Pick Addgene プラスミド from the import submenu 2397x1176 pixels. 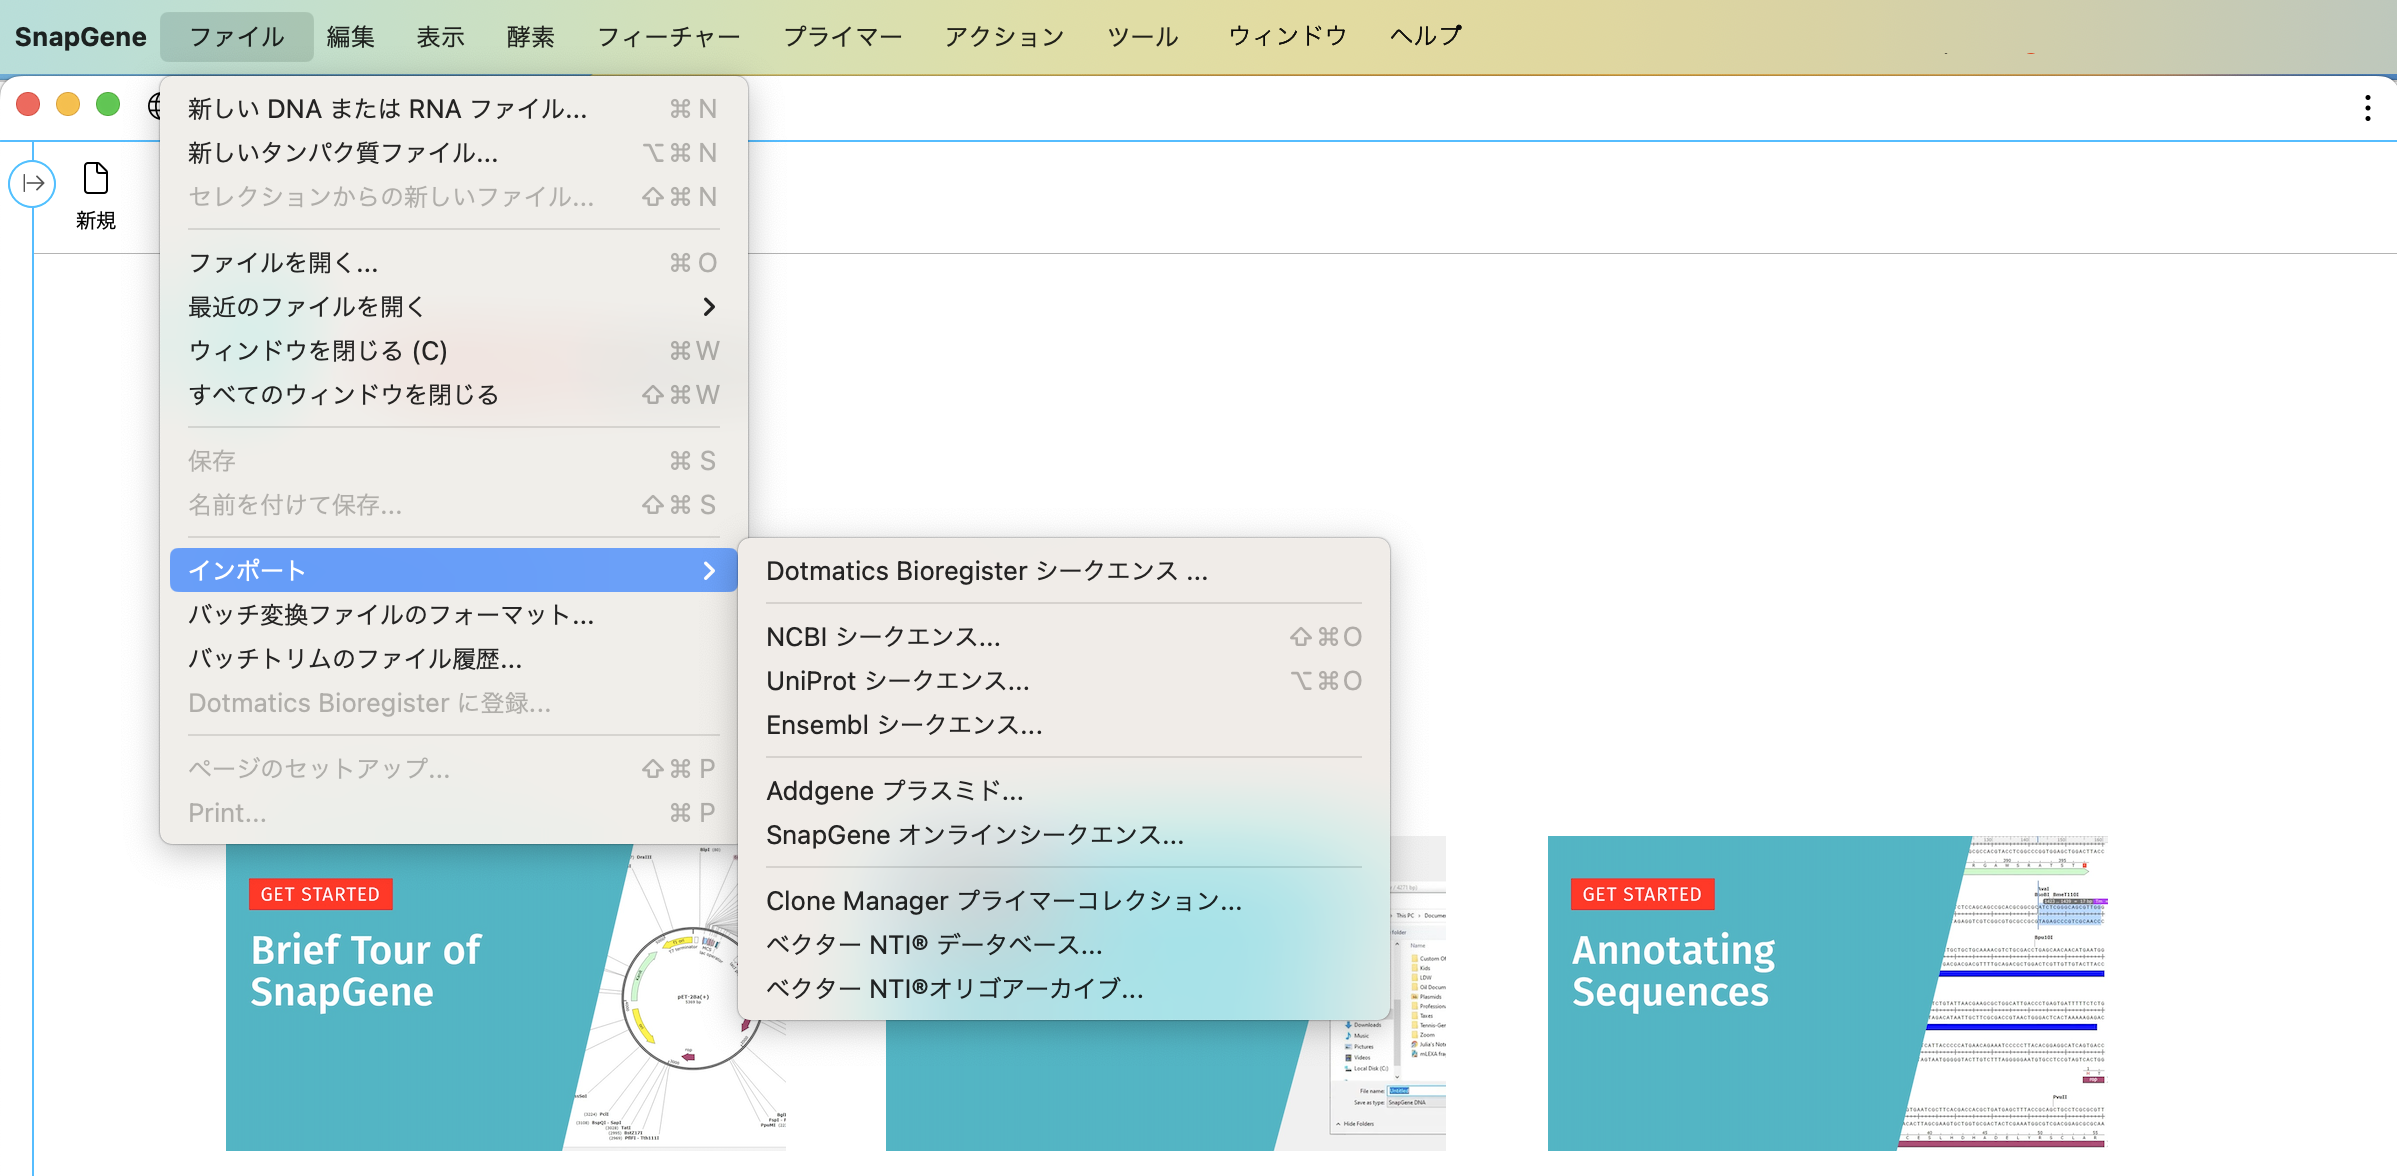[x=894, y=791]
